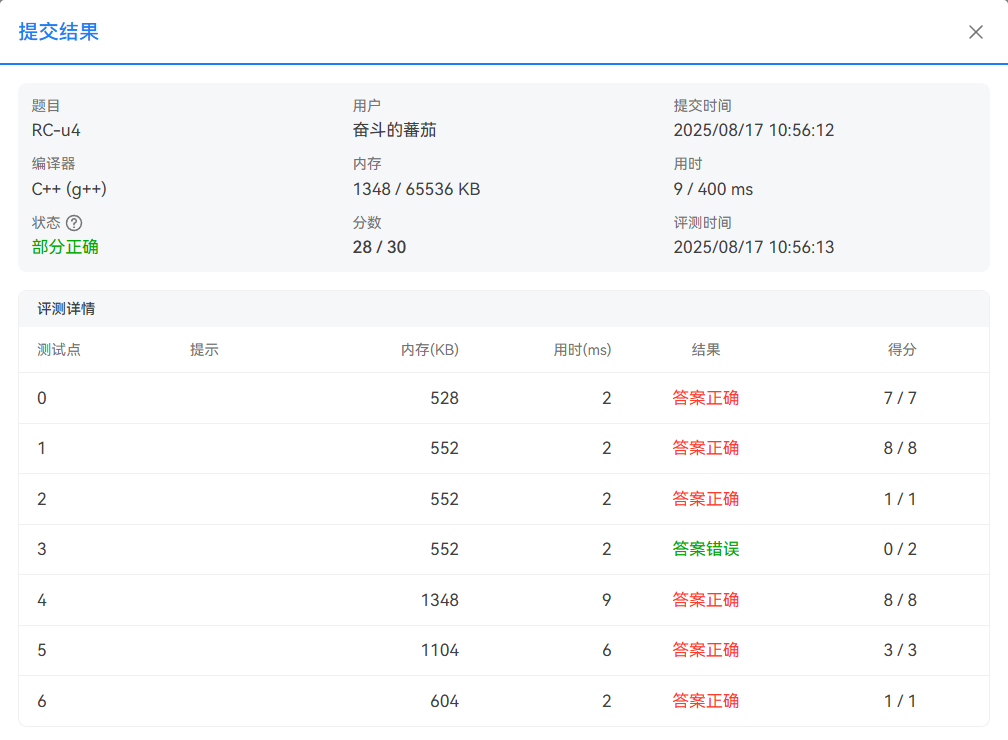Click test point 2 number
The height and width of the screenshot is (740, 1008).
[42, 499]
